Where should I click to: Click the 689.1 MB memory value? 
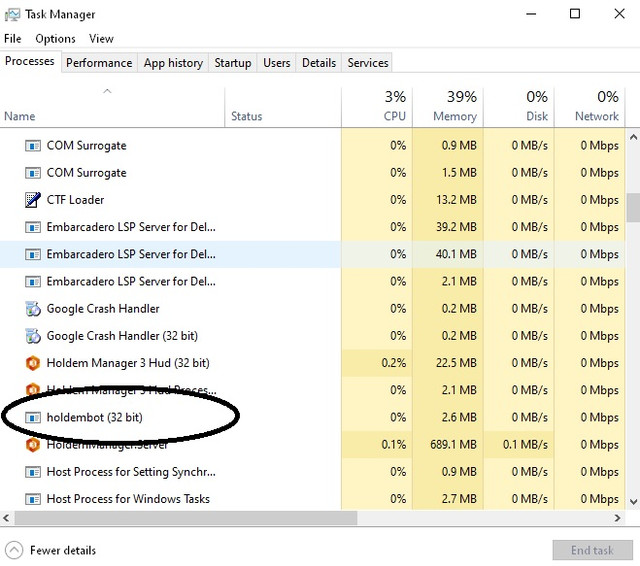point(453,444)
